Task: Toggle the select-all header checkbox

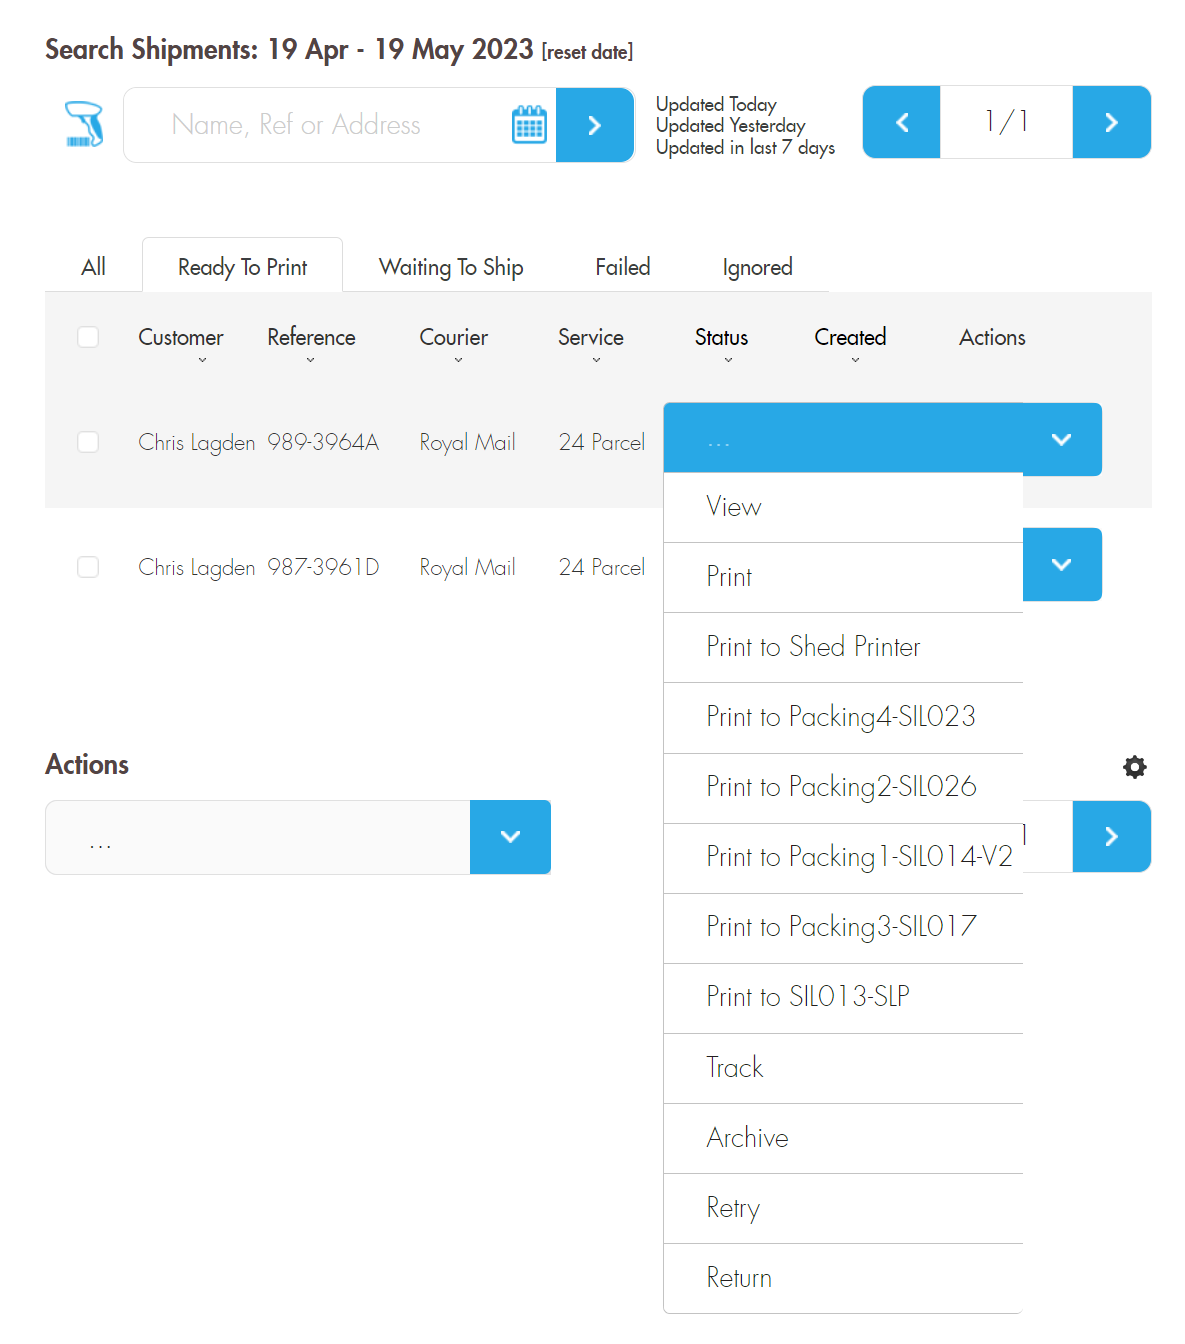Action: click(88, 337)
